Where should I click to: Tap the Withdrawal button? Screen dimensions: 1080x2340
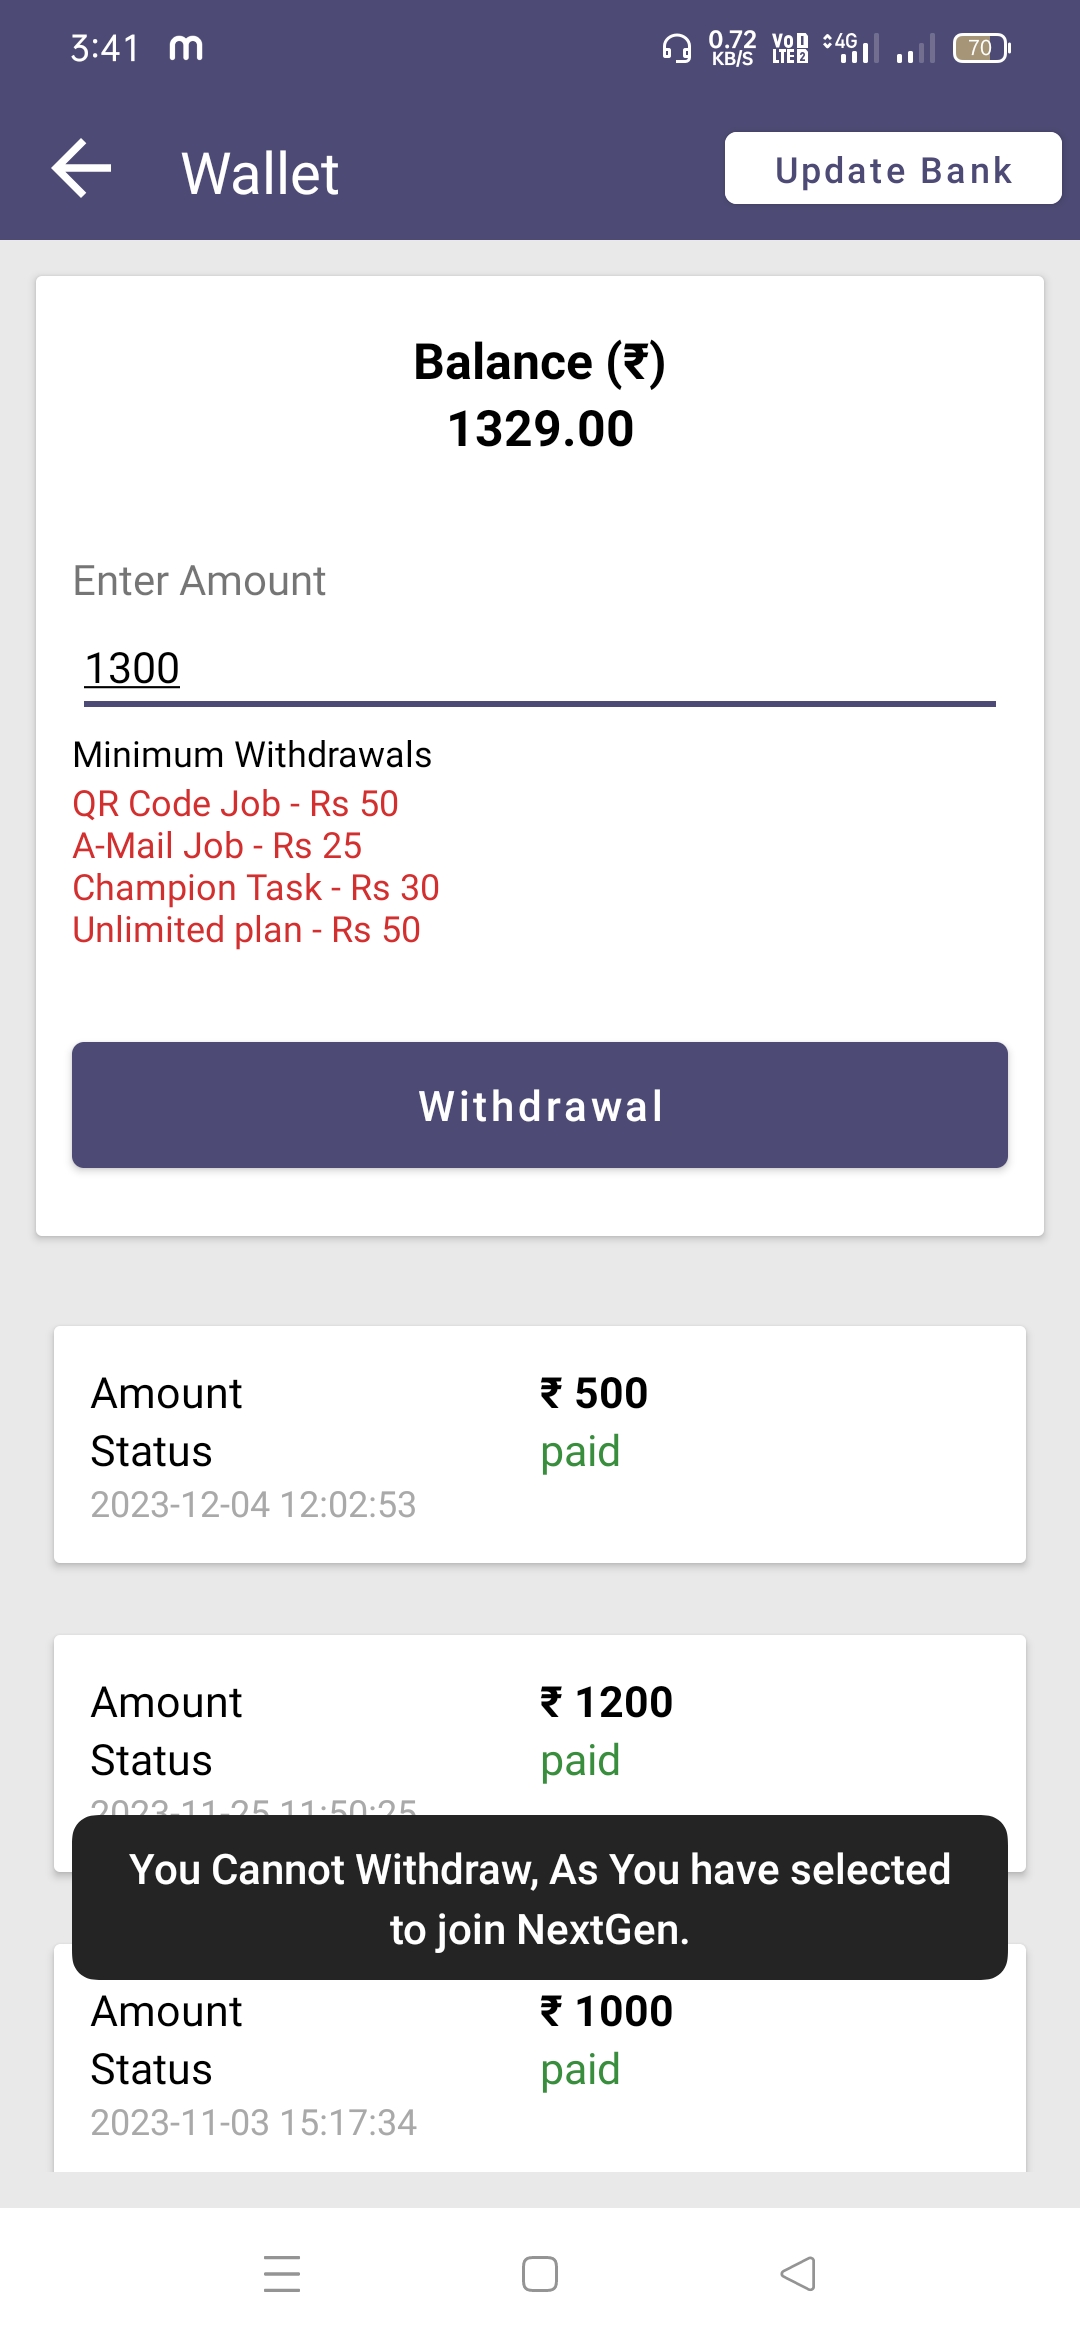(540, 1105)
